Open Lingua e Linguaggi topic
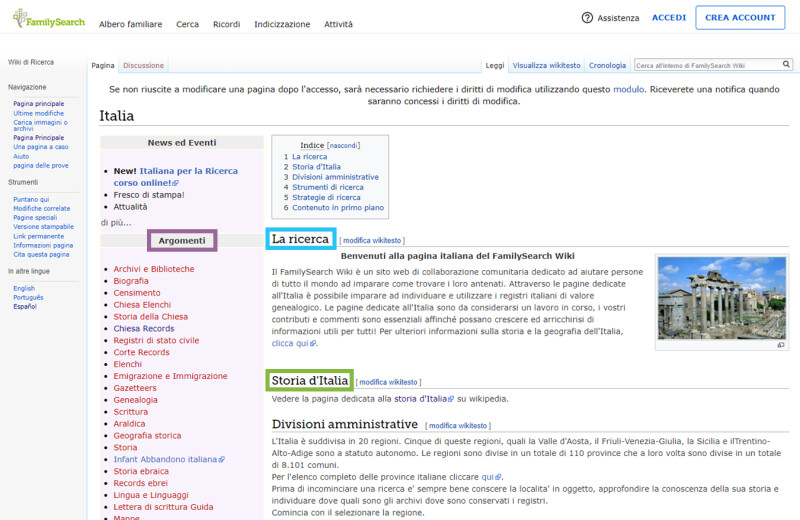The height and width of the screenshot is (520, 800). coord(151,496)
